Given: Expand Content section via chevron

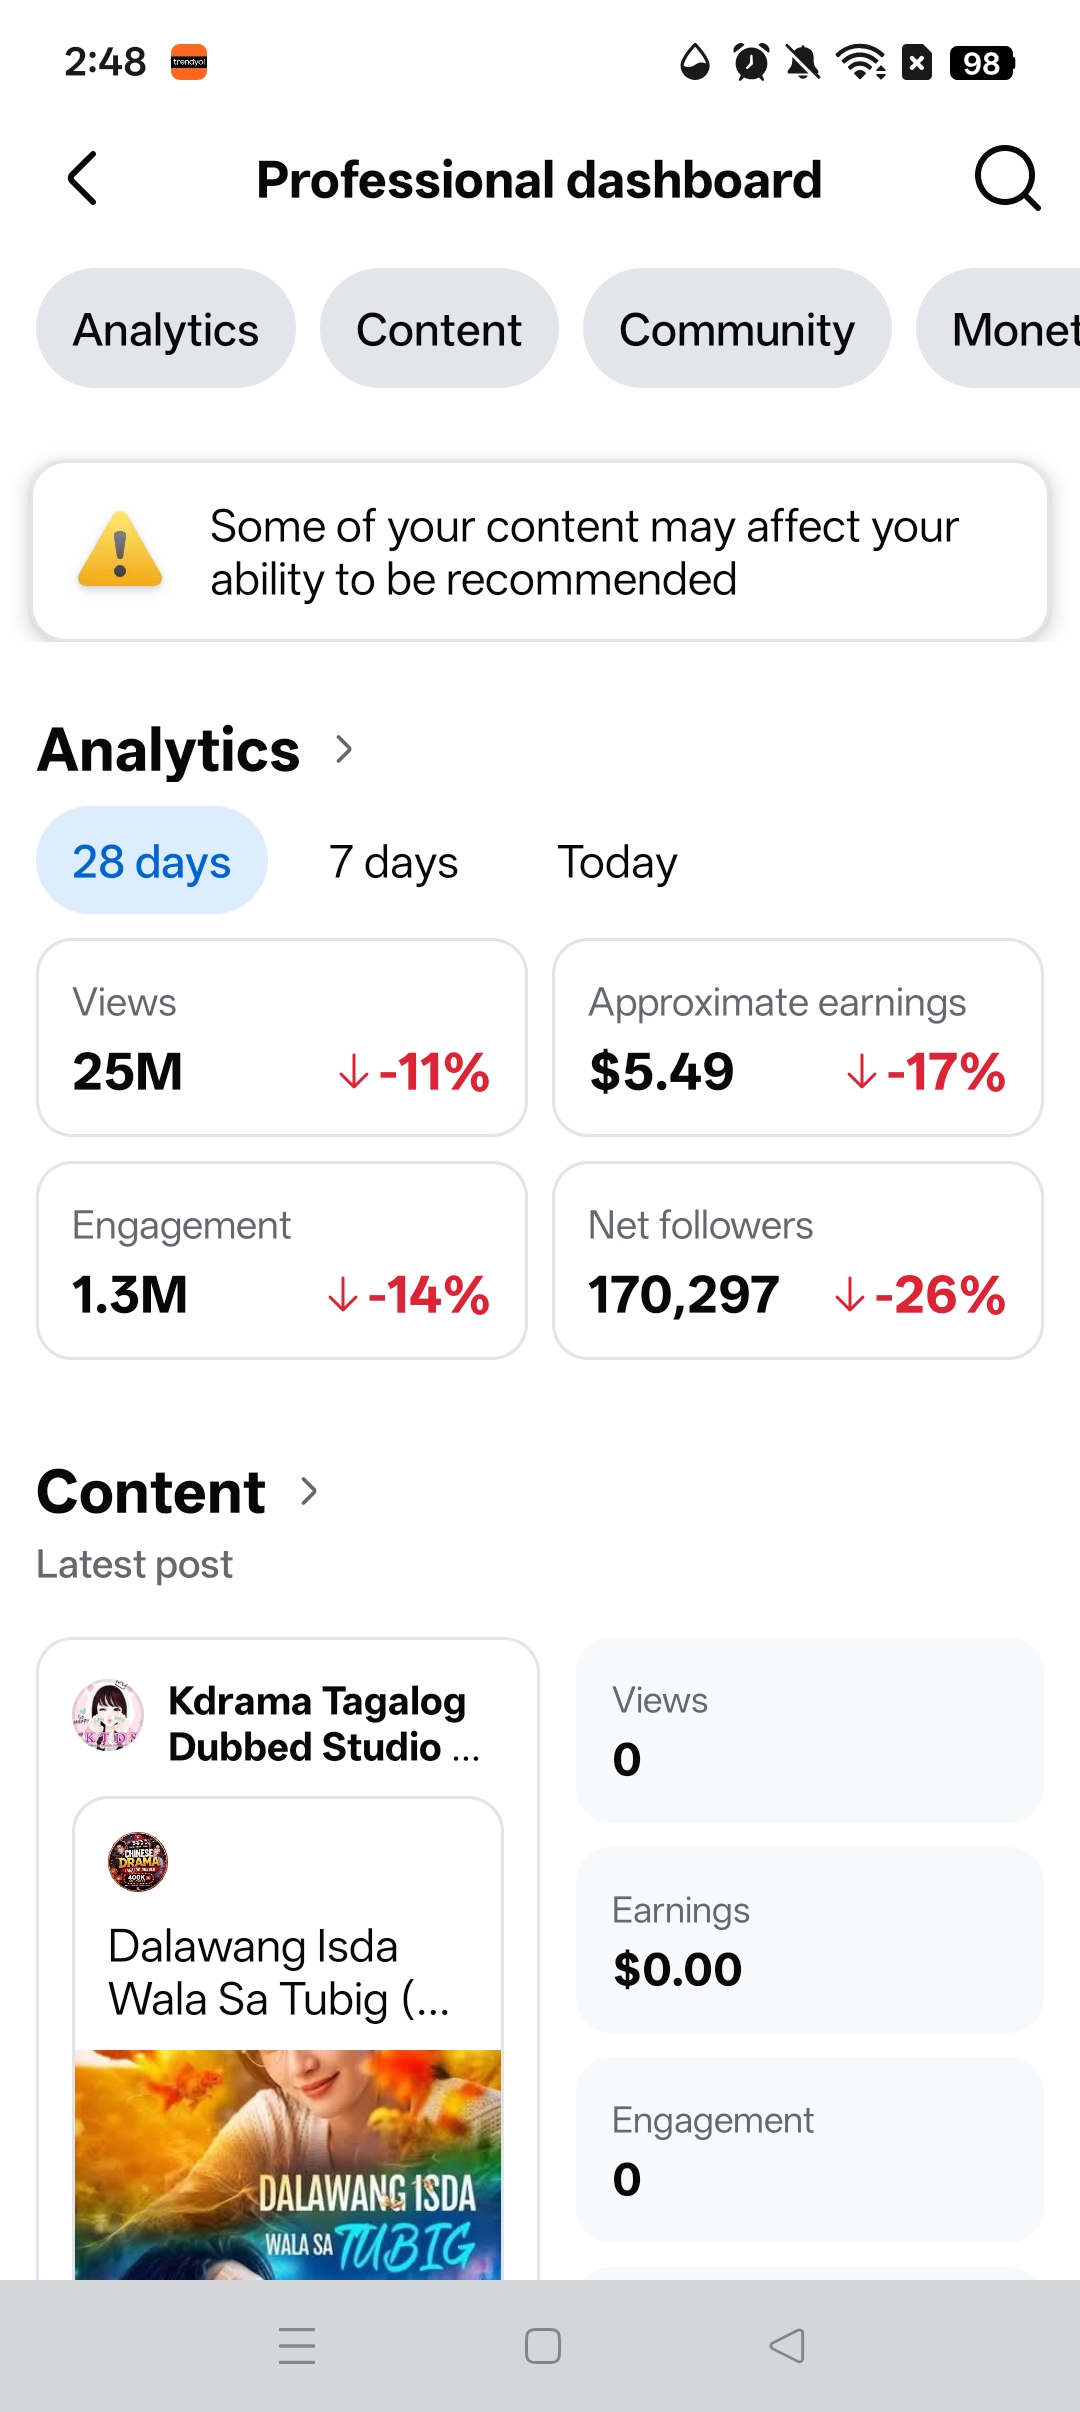Looking at the screenshot, I should (309, 1491).
